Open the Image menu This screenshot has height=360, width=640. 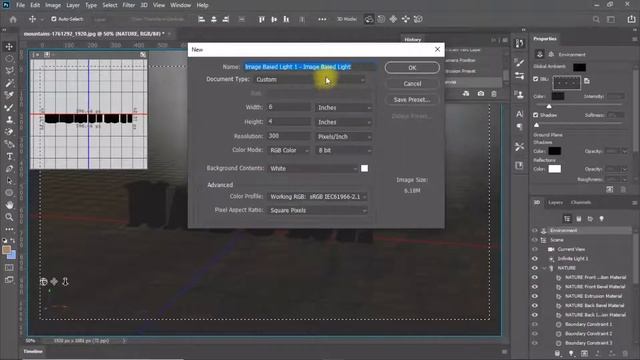click(53, 5)
